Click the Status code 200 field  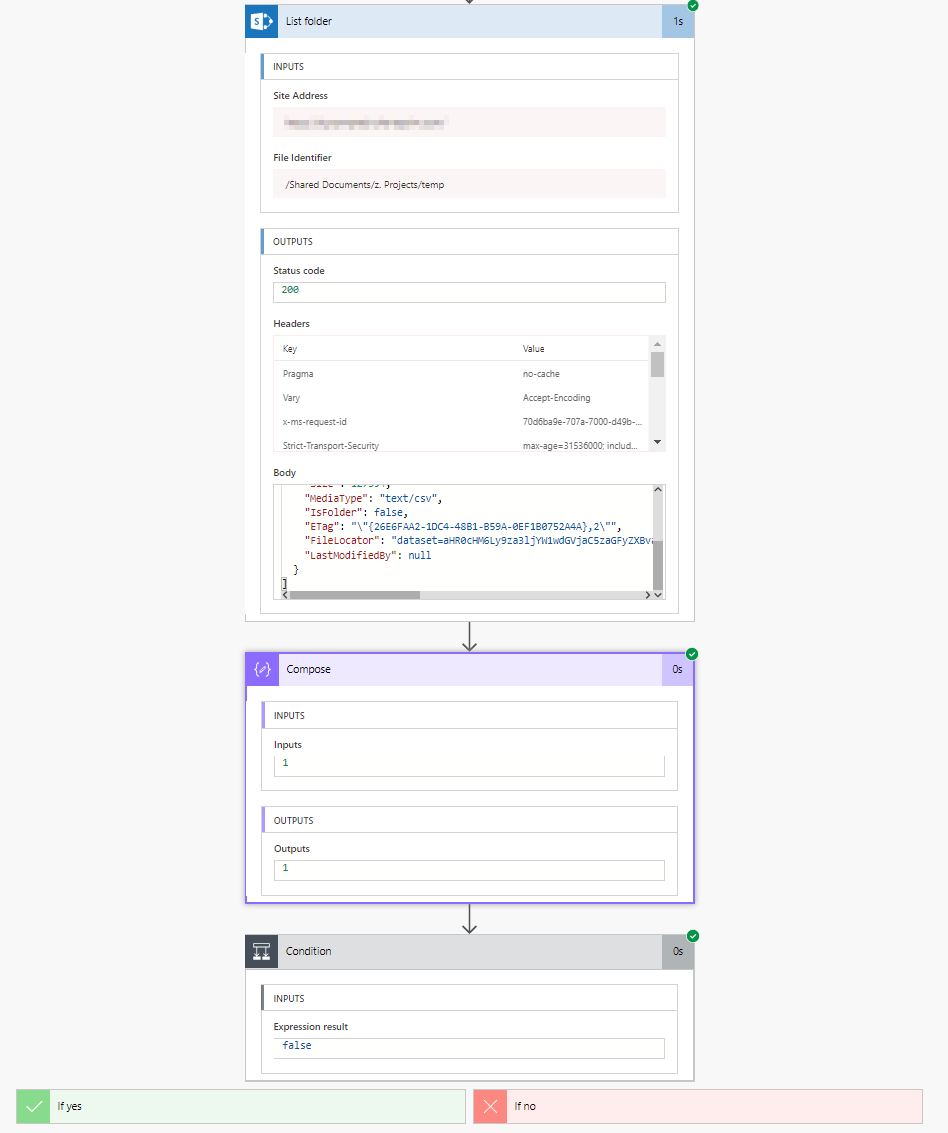coord(470,292)
